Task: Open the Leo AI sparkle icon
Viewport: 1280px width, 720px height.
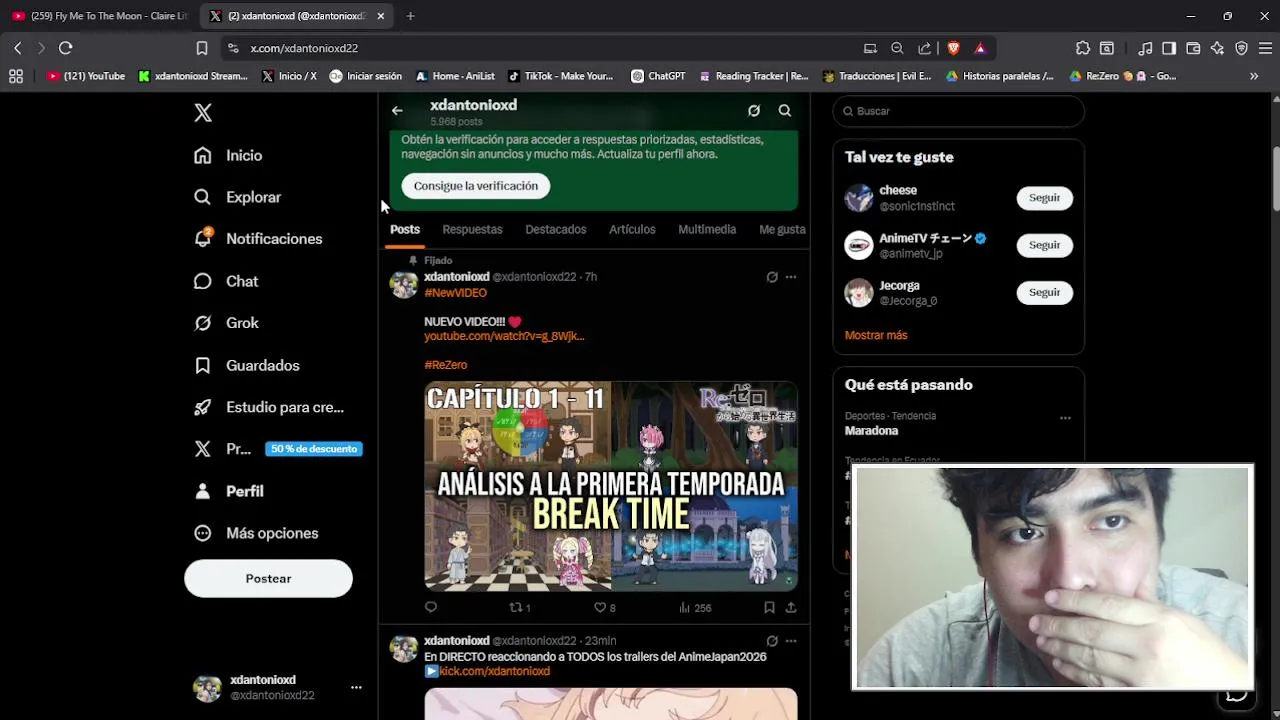Action: 1217,48
